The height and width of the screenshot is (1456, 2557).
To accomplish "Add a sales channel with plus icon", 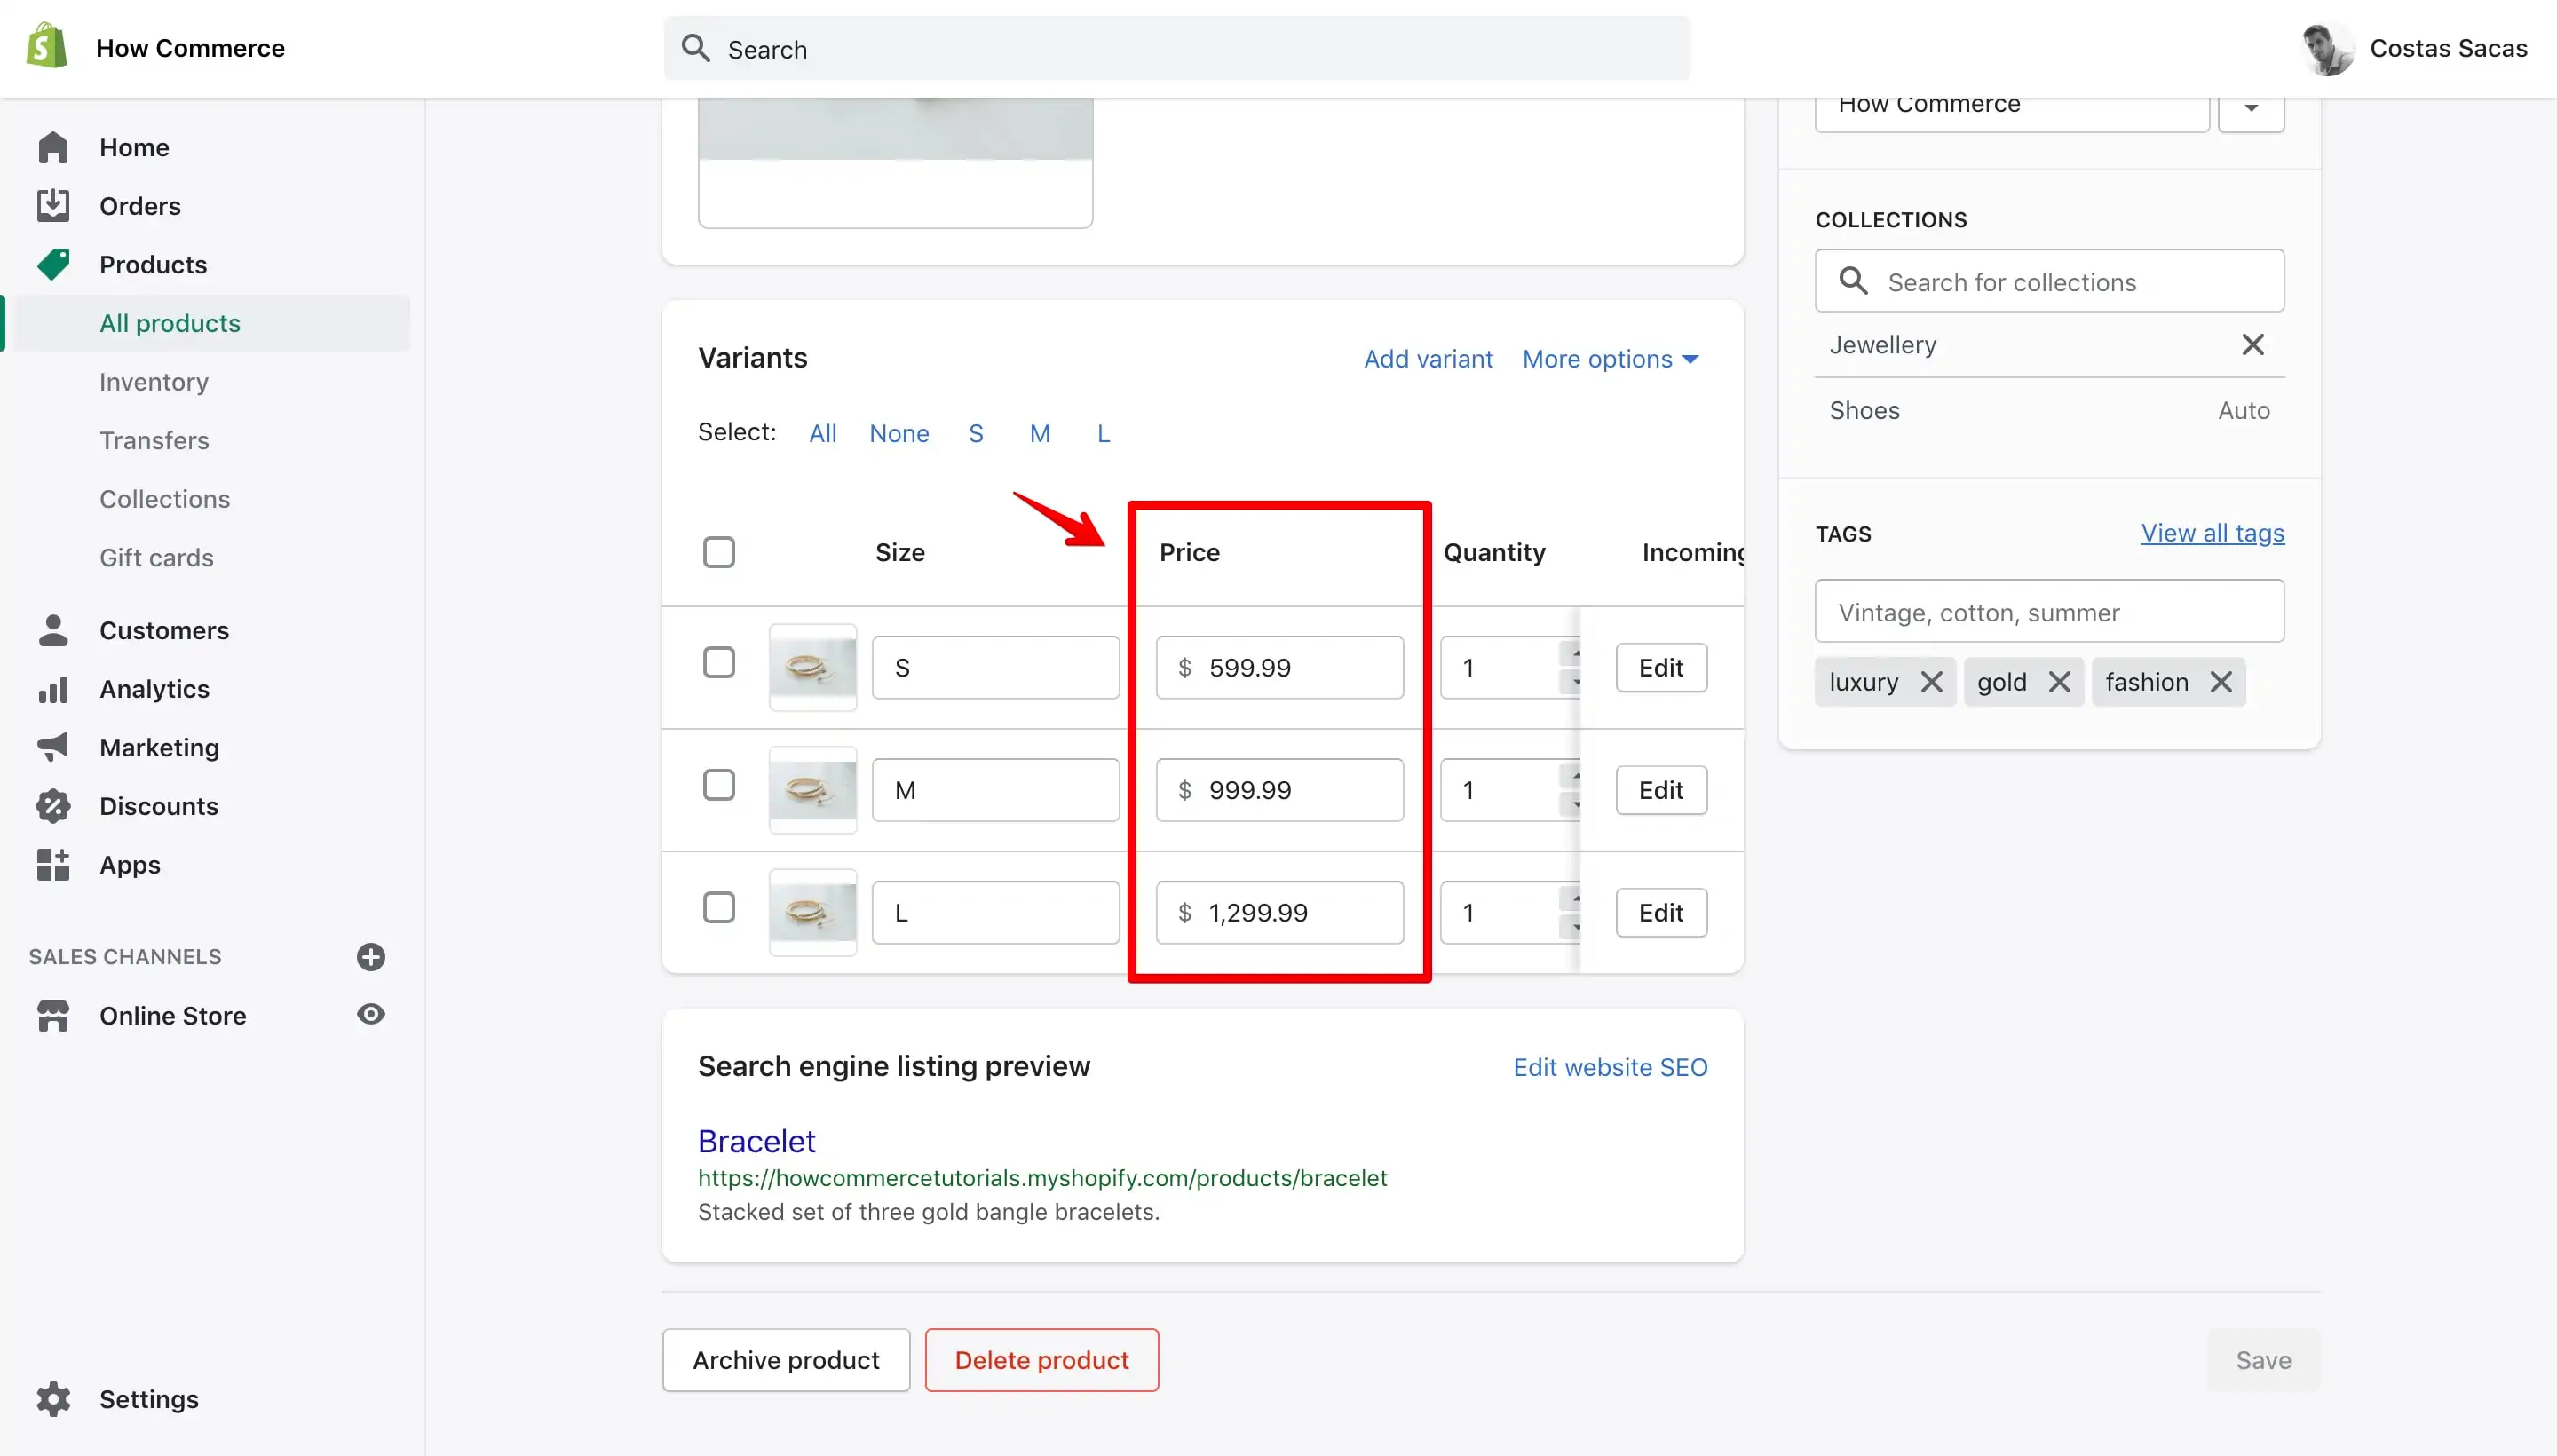I will pos(371,957).
